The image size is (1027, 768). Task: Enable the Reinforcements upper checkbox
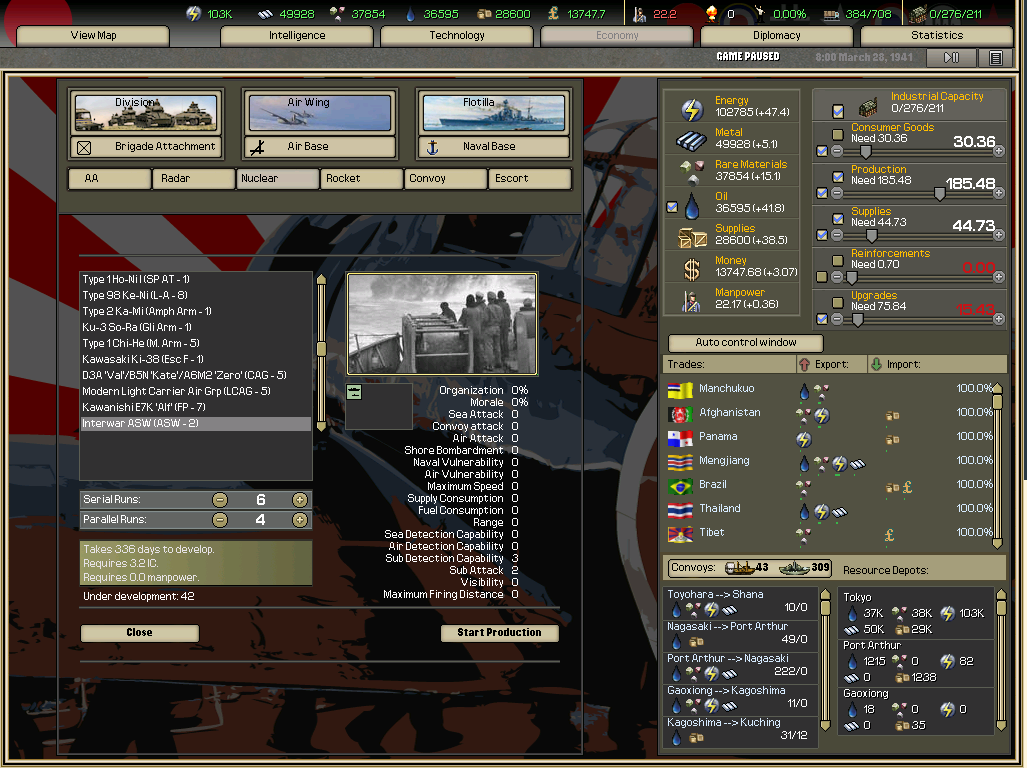838,260
